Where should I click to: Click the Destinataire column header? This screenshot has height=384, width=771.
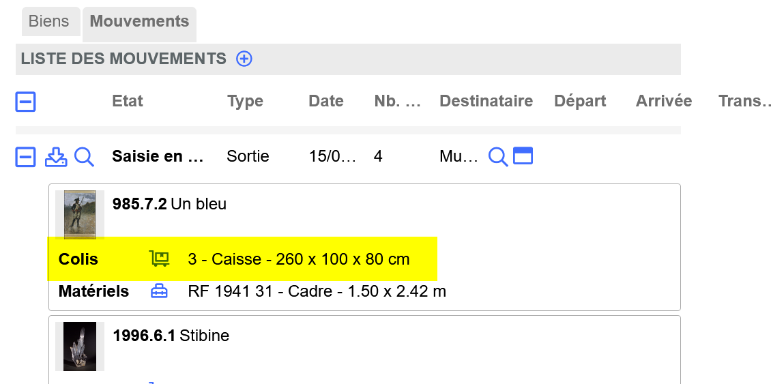(x=486, y=101)
